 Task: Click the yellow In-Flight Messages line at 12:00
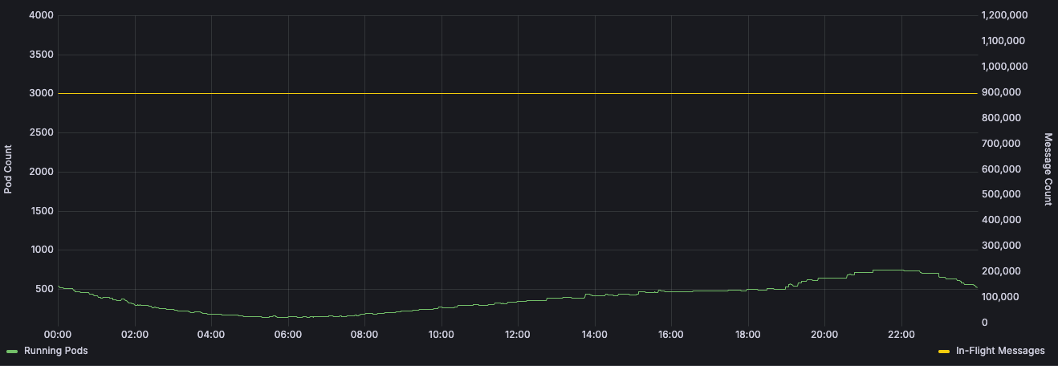(x=518, y=93)
